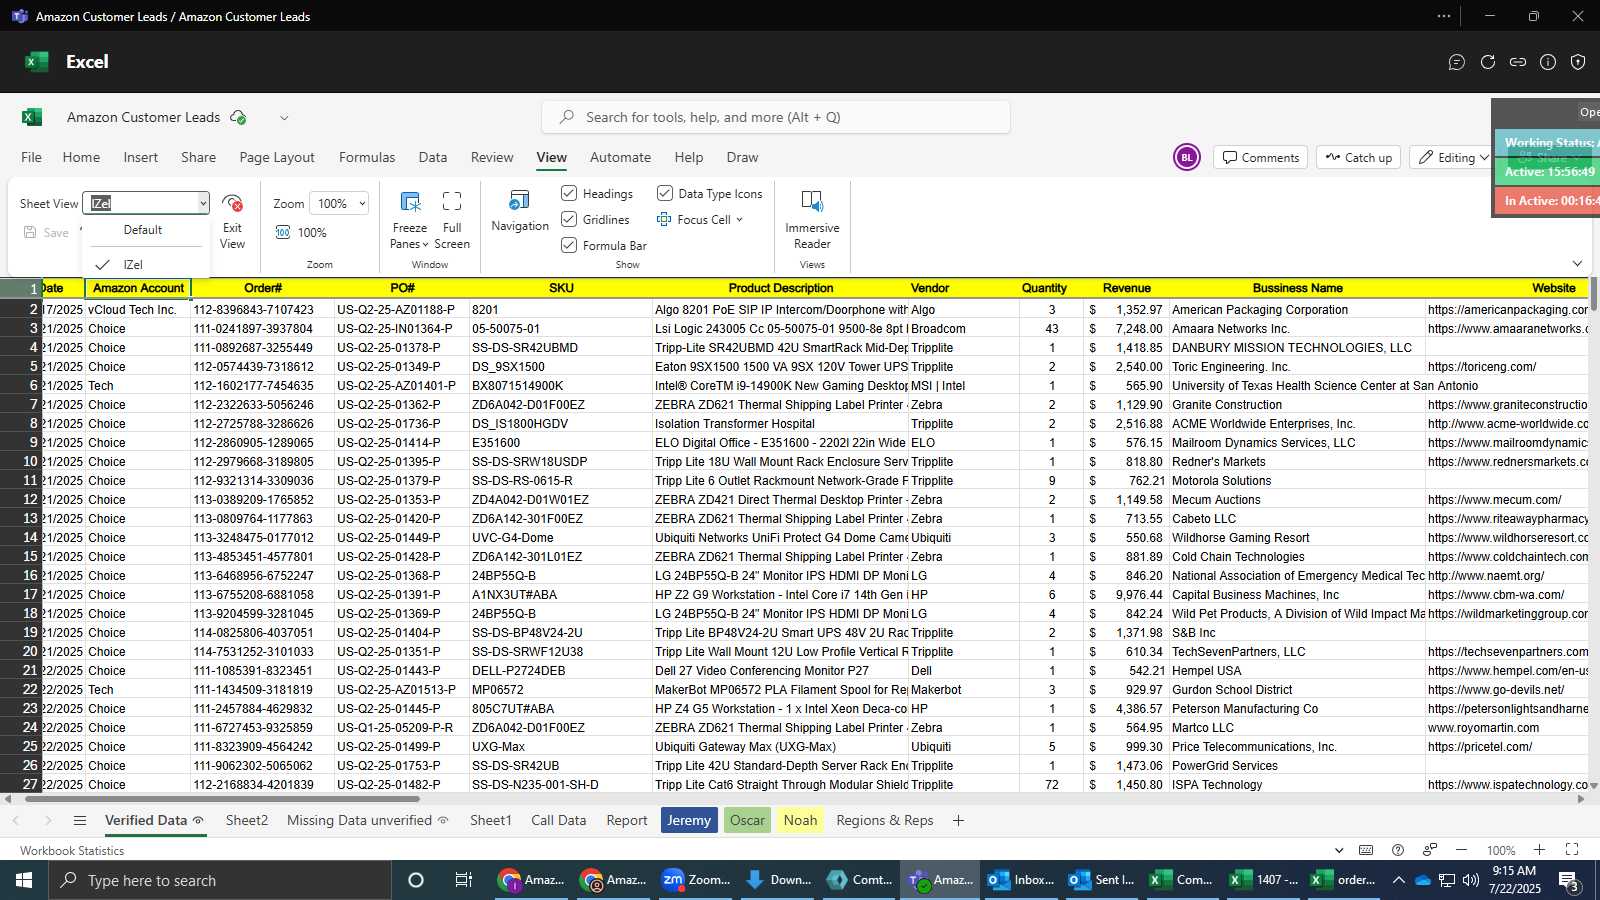Open americanpackaging.com website link
The image size is (1600, 900).
(1507, 310)
